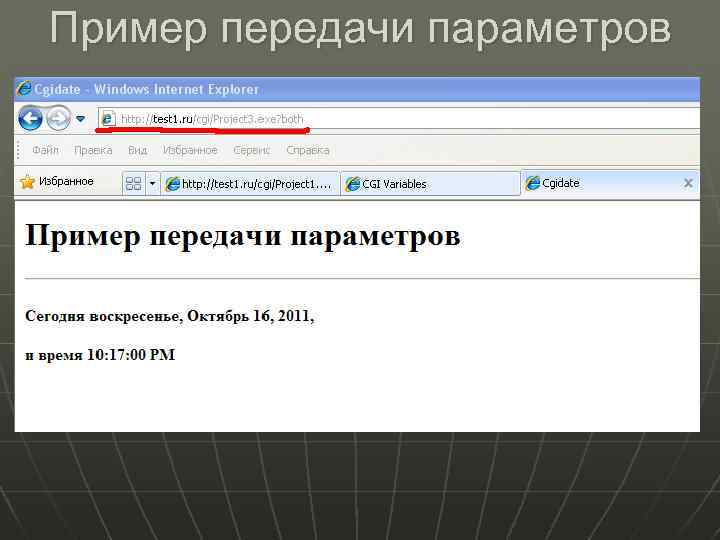
Task: Click the browser Forward arrow button
Action: (x=58, y=118)
